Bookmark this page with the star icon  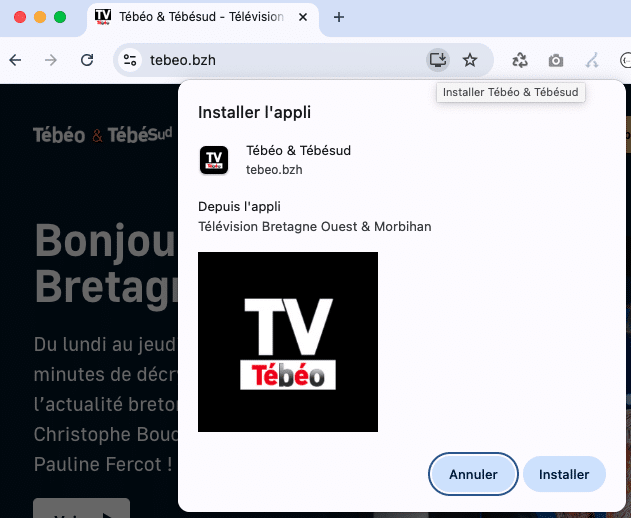coord(470,60)
